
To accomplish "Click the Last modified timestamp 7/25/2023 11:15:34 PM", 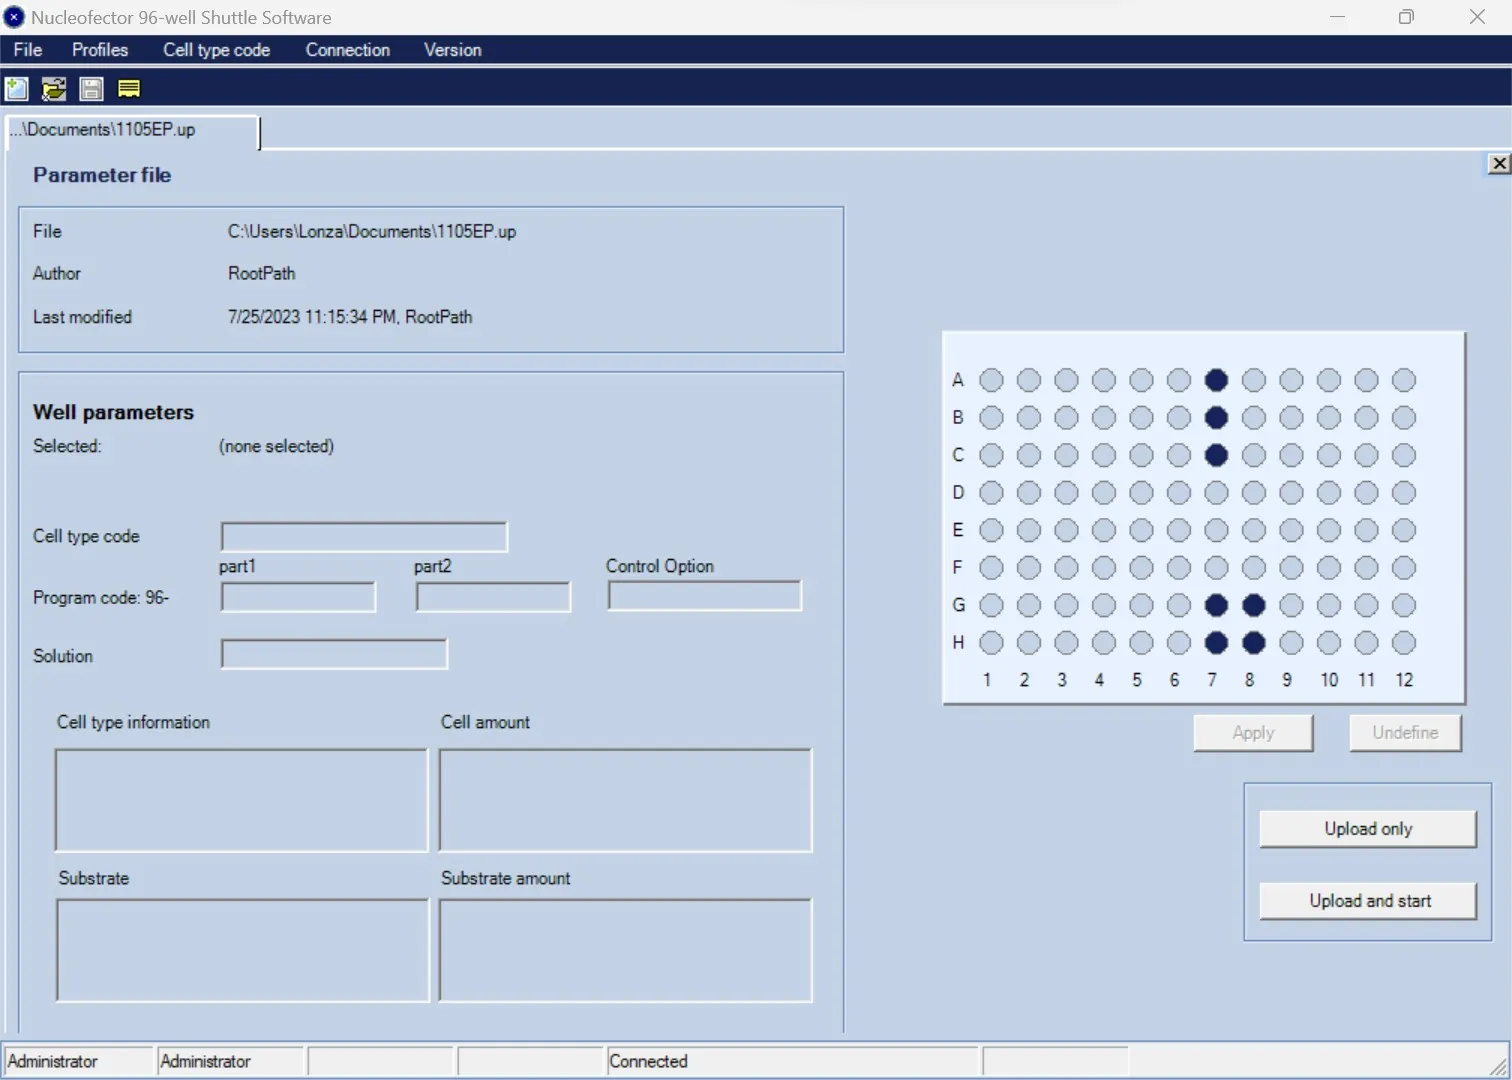I will [312, 317].
